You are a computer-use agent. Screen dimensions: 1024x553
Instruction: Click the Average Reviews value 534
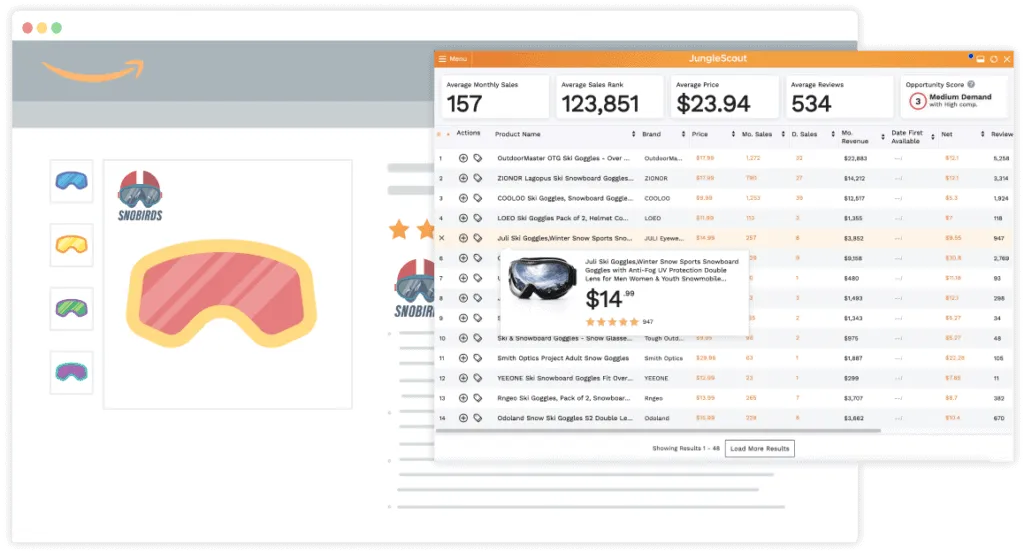pos(811,104)
